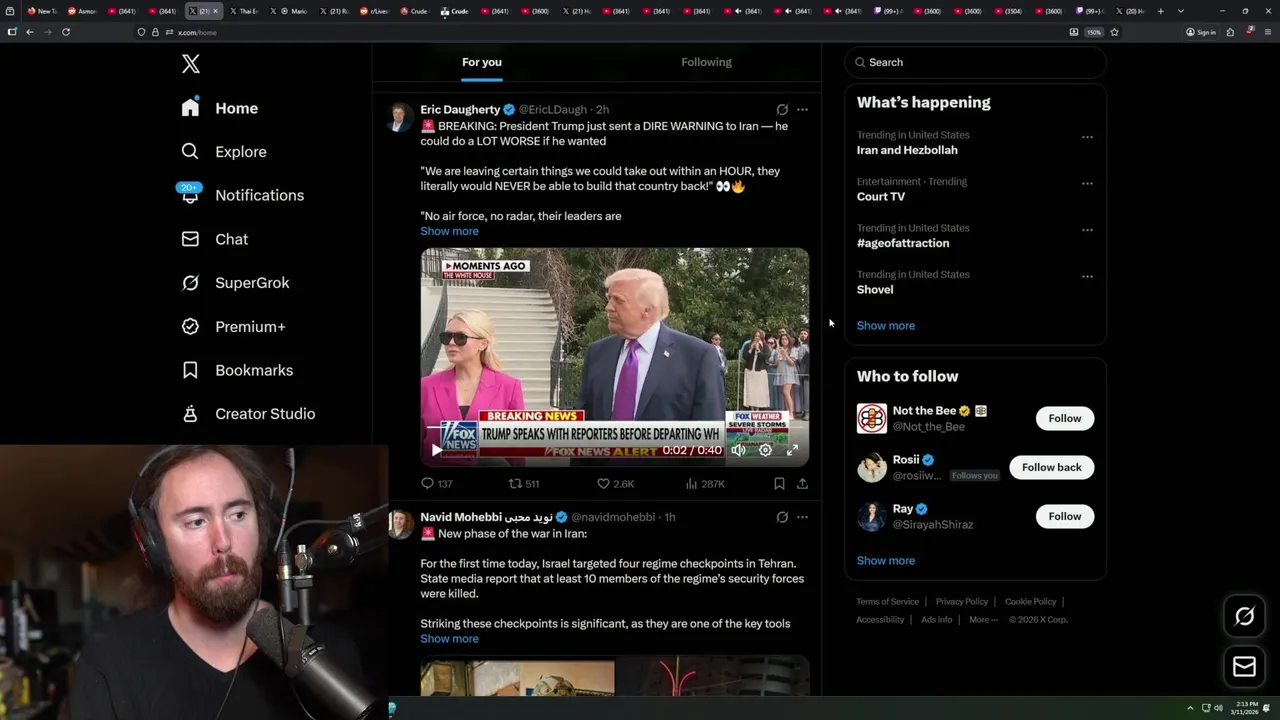The image size is (1280, 720).
Task: Go back in the browser
Action: pyautogui.click(x=30, y=32)
